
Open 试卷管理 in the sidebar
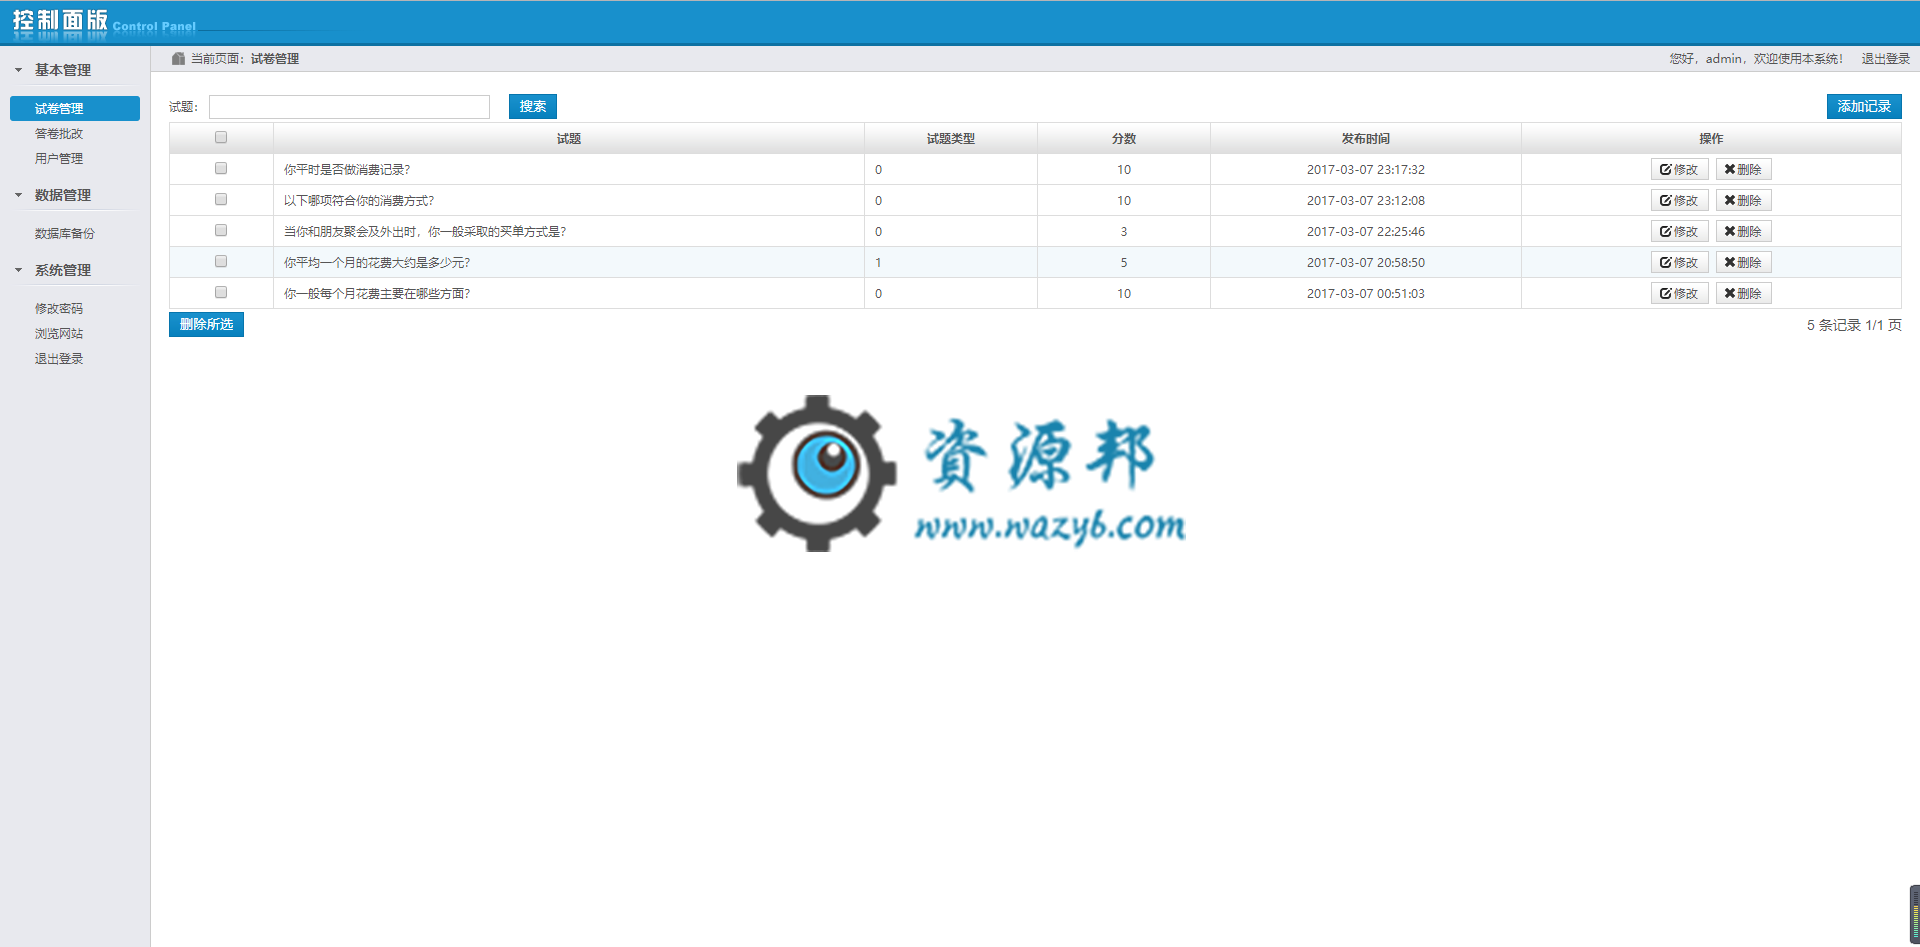[x=75, y=108]
